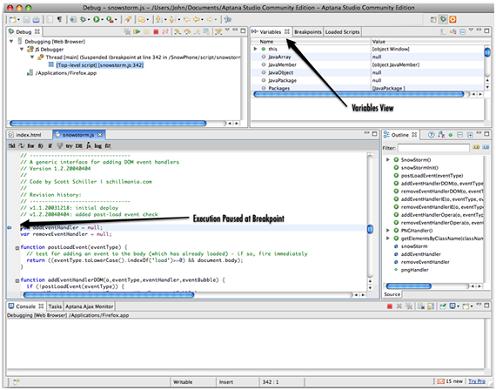Select pngHandler in the Outline

[414, 270]
